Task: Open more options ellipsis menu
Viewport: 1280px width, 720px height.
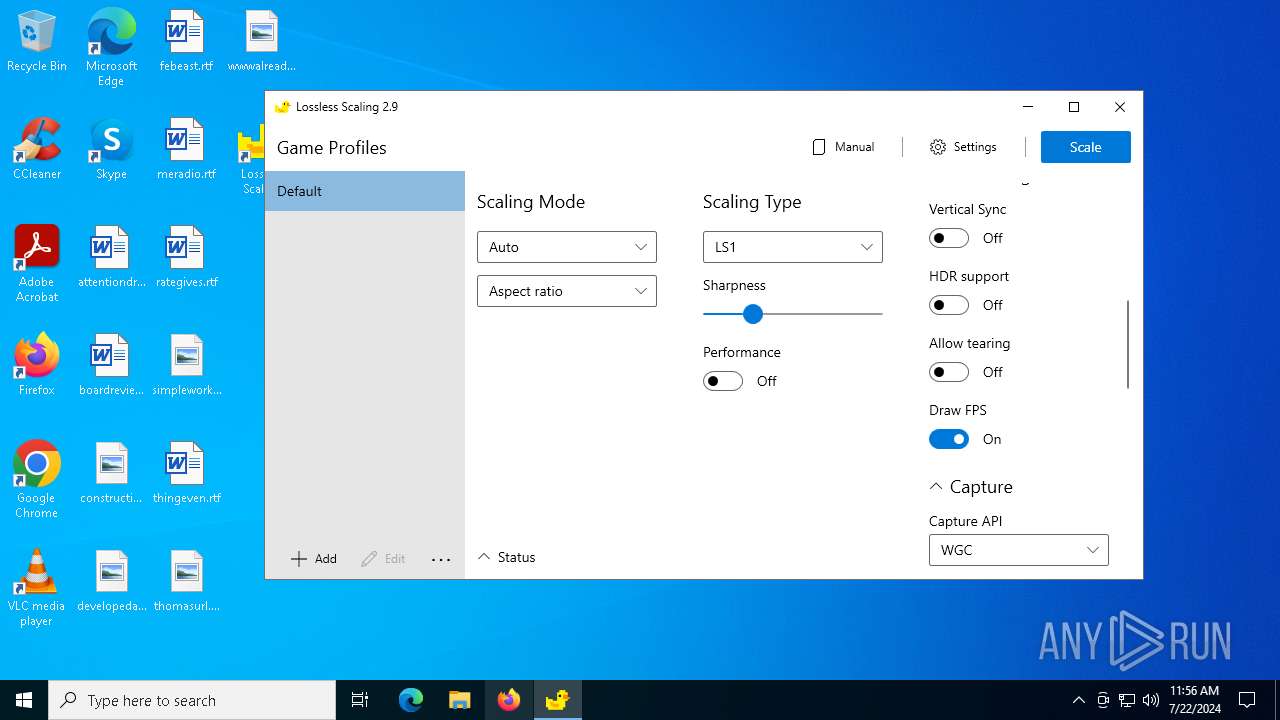Action: click(441, 560)
